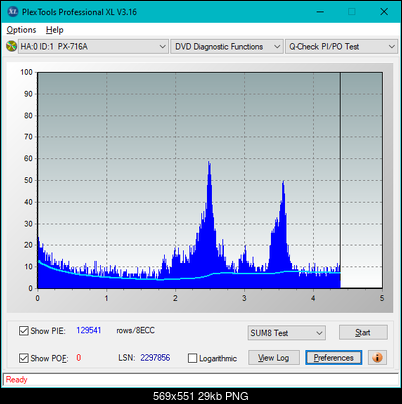Toggle the Show PIE checkbox
The width and height of the screenshot is (402, 404).
click(24, 331)
